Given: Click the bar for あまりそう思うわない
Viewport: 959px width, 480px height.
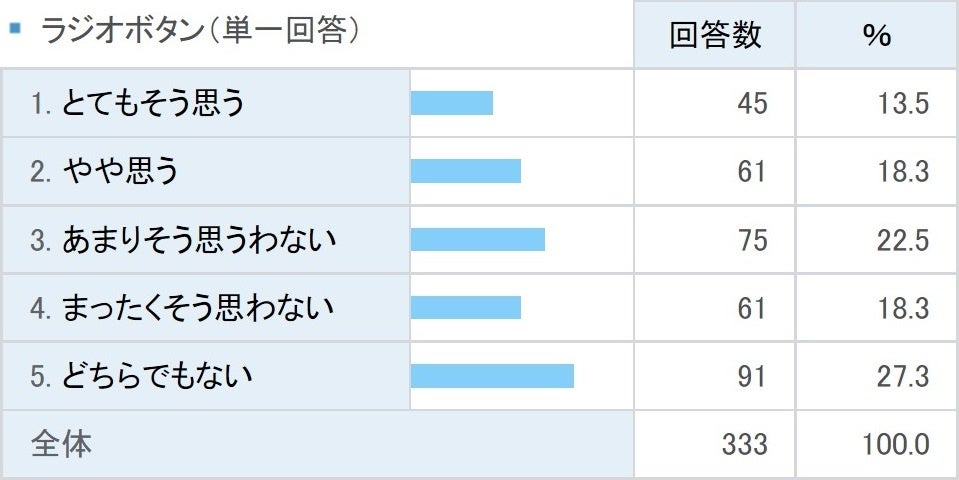Looking at the screenshot, I should tap(478, 240).
